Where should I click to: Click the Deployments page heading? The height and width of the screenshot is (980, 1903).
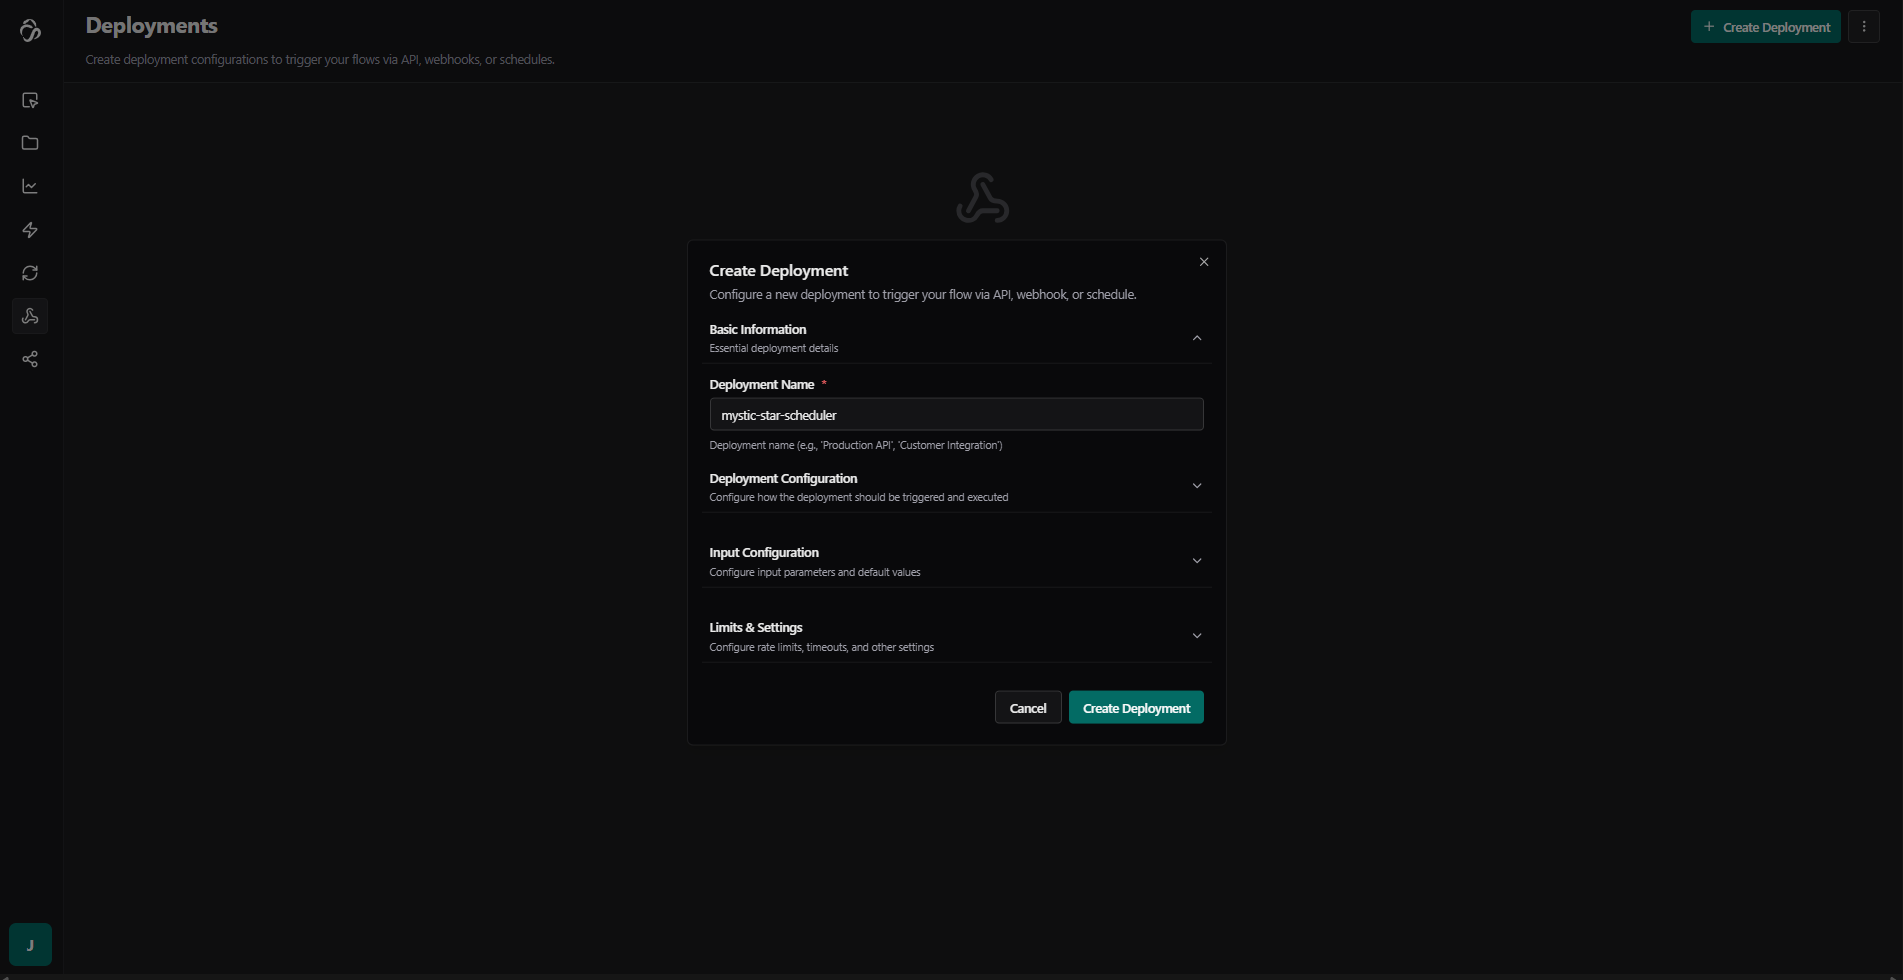[152, 26]
